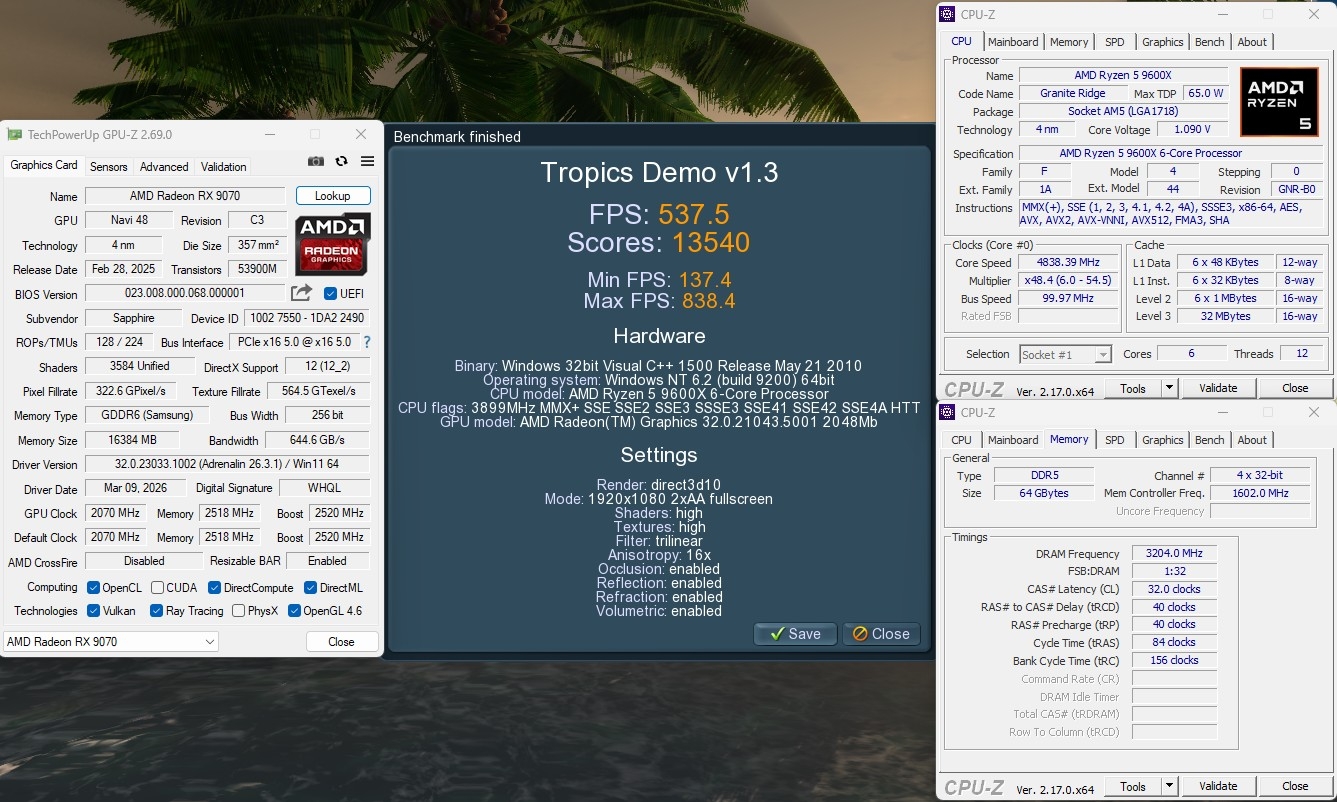Expand Tools arrow in CPU-Z memory window
This screenshot has height=802, width=1337.
(1169, 786)
